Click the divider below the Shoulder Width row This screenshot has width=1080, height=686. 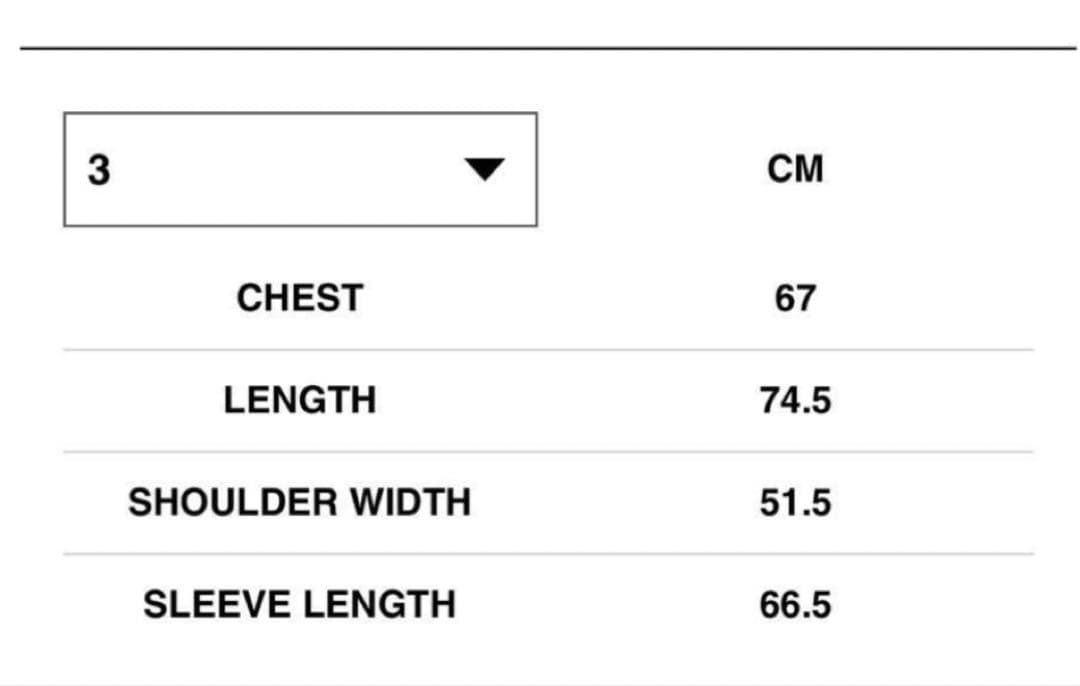(548, 554)
